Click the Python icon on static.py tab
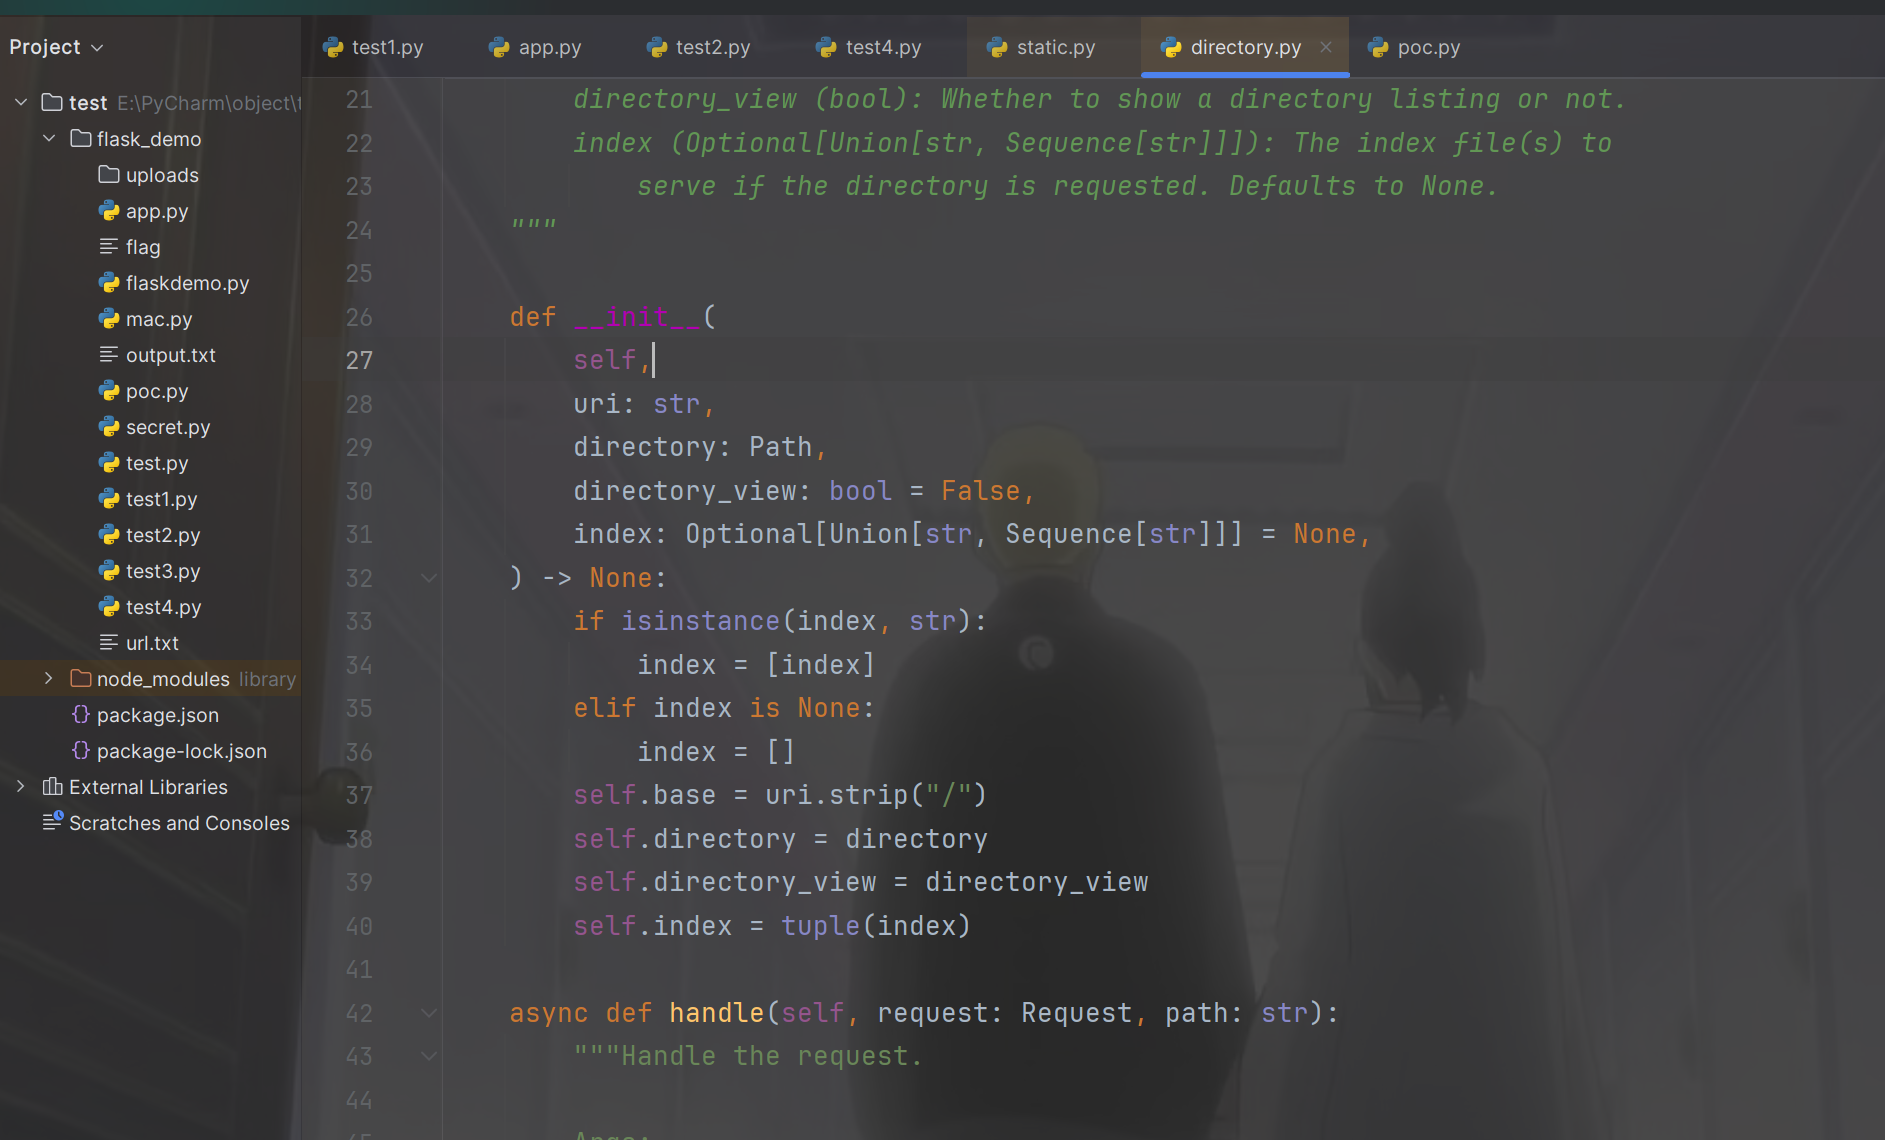Screen dimensions: 1885x1140 [996, 47]
